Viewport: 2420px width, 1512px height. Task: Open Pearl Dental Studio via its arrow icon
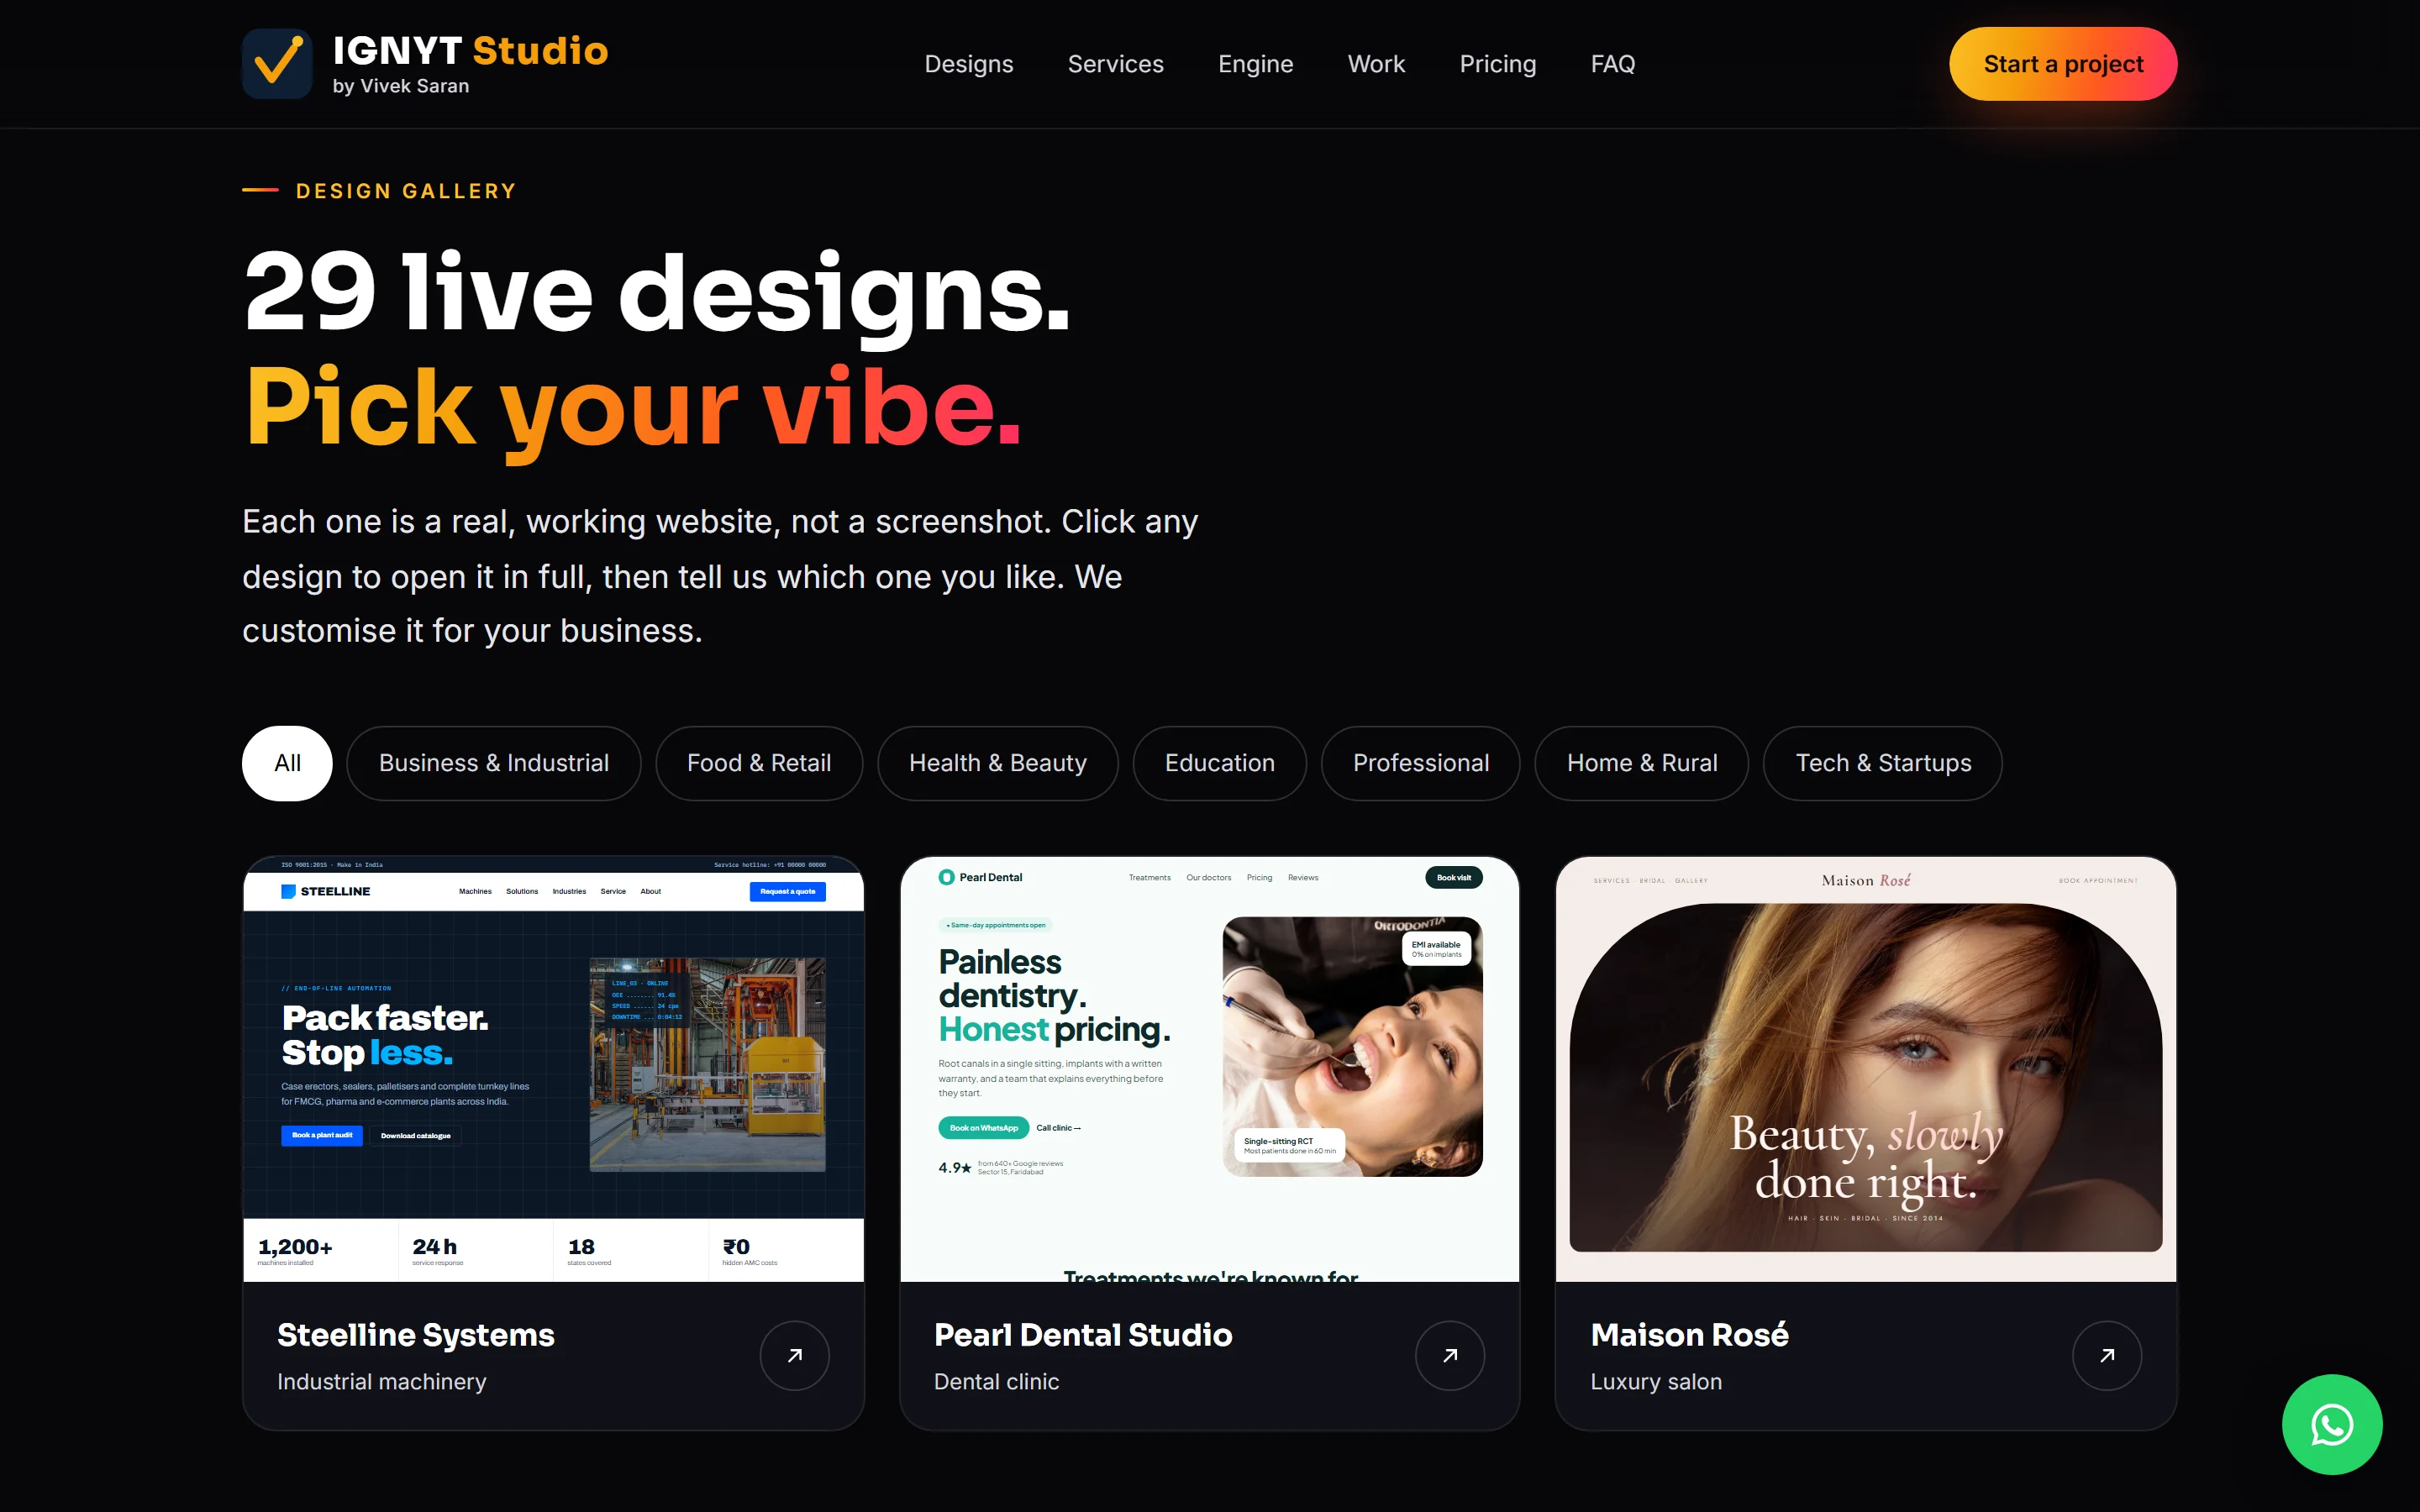[1449, 1355]
